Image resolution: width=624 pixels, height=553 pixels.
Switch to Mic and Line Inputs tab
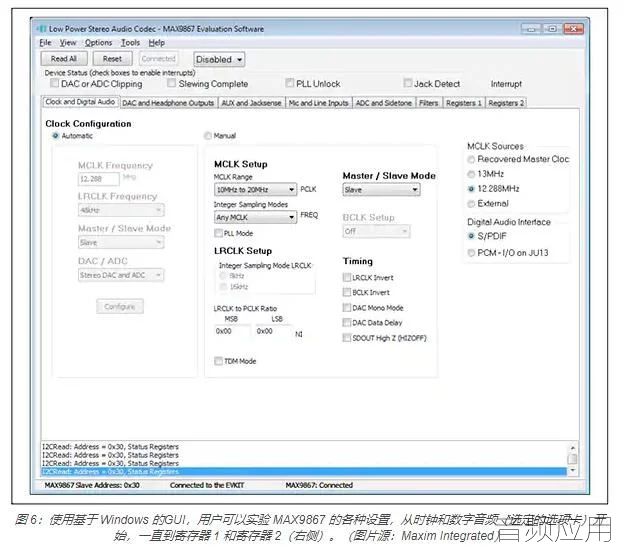click(x=318, y=103)
